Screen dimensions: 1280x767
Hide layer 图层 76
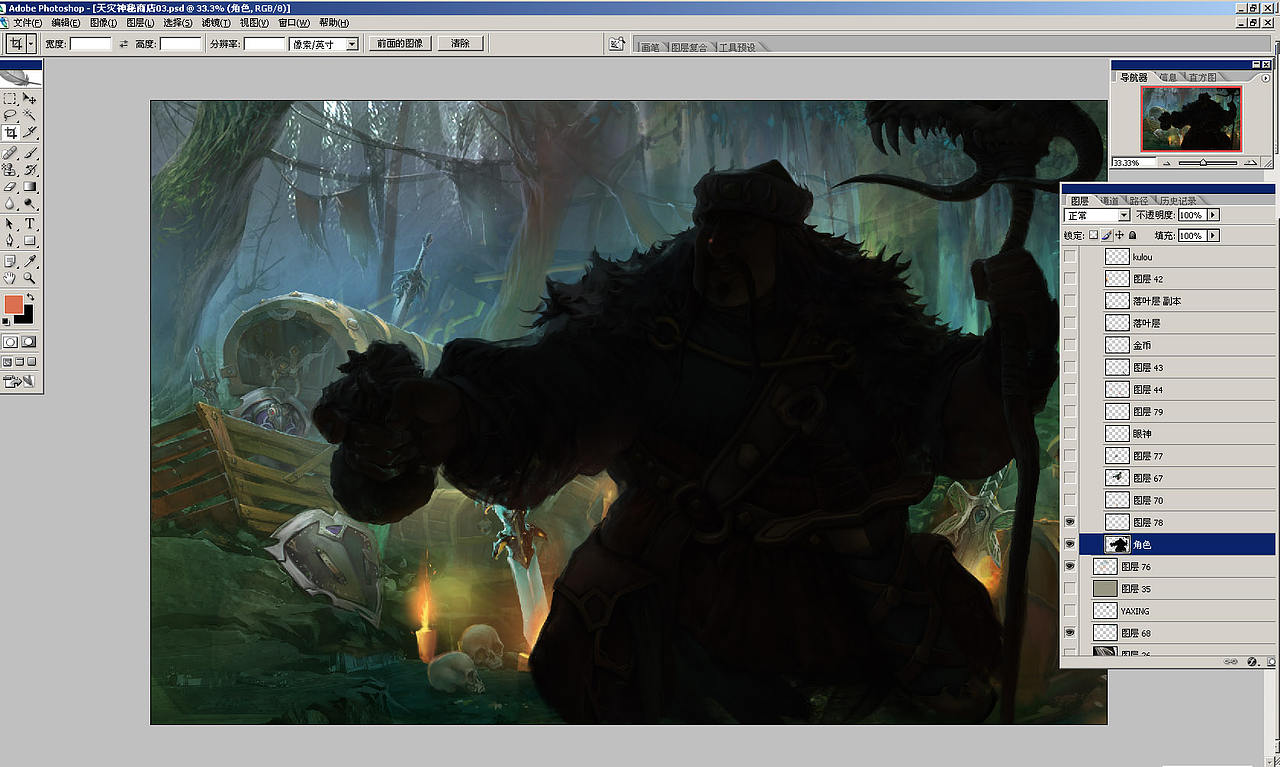1070,566
